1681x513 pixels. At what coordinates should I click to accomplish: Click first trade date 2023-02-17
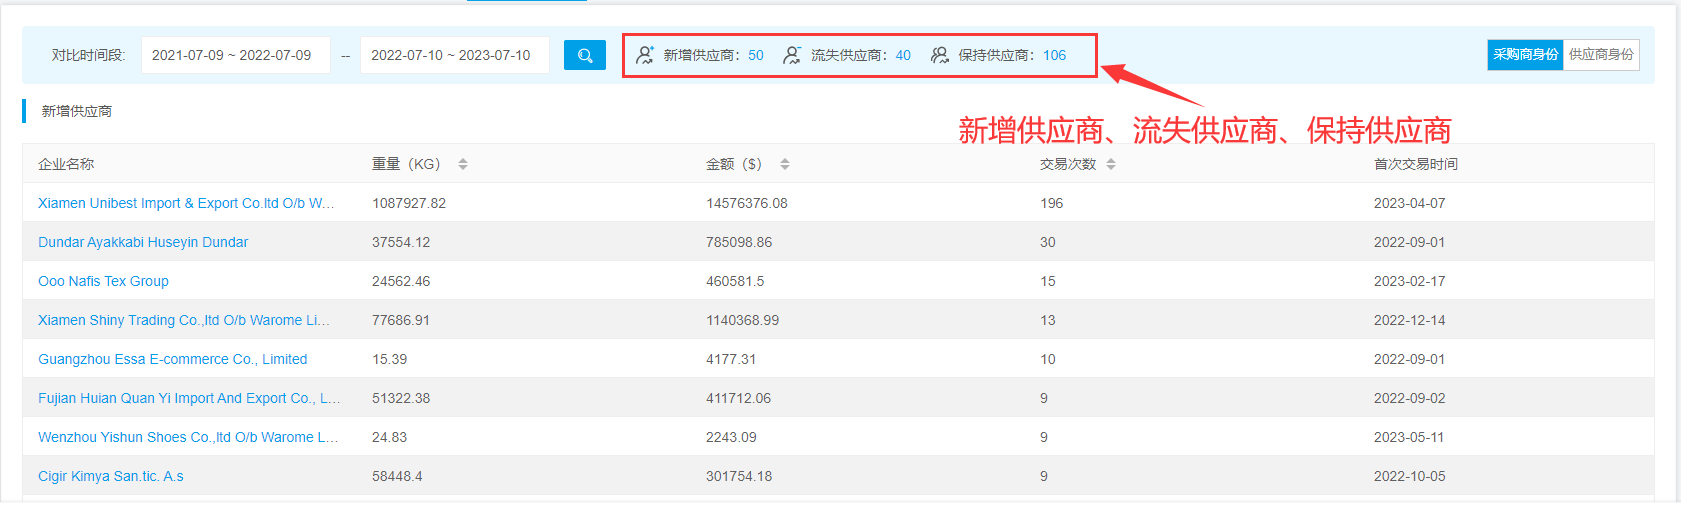[x=1410, y=281]
